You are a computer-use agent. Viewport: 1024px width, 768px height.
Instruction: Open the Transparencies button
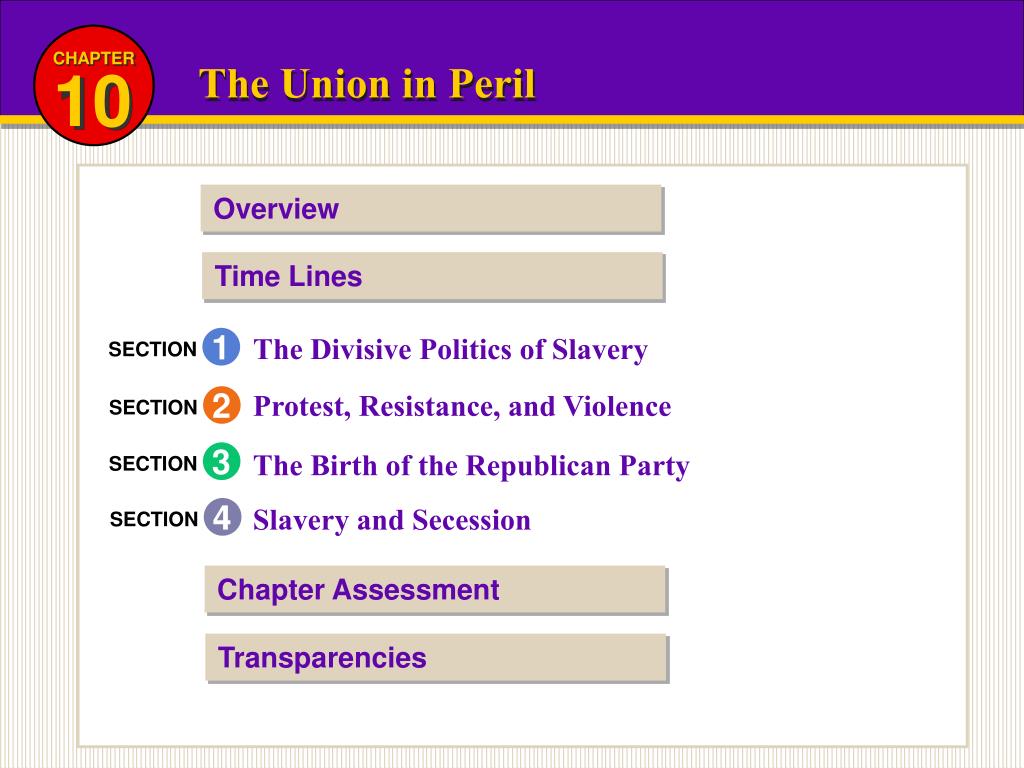tap(437, 658)
